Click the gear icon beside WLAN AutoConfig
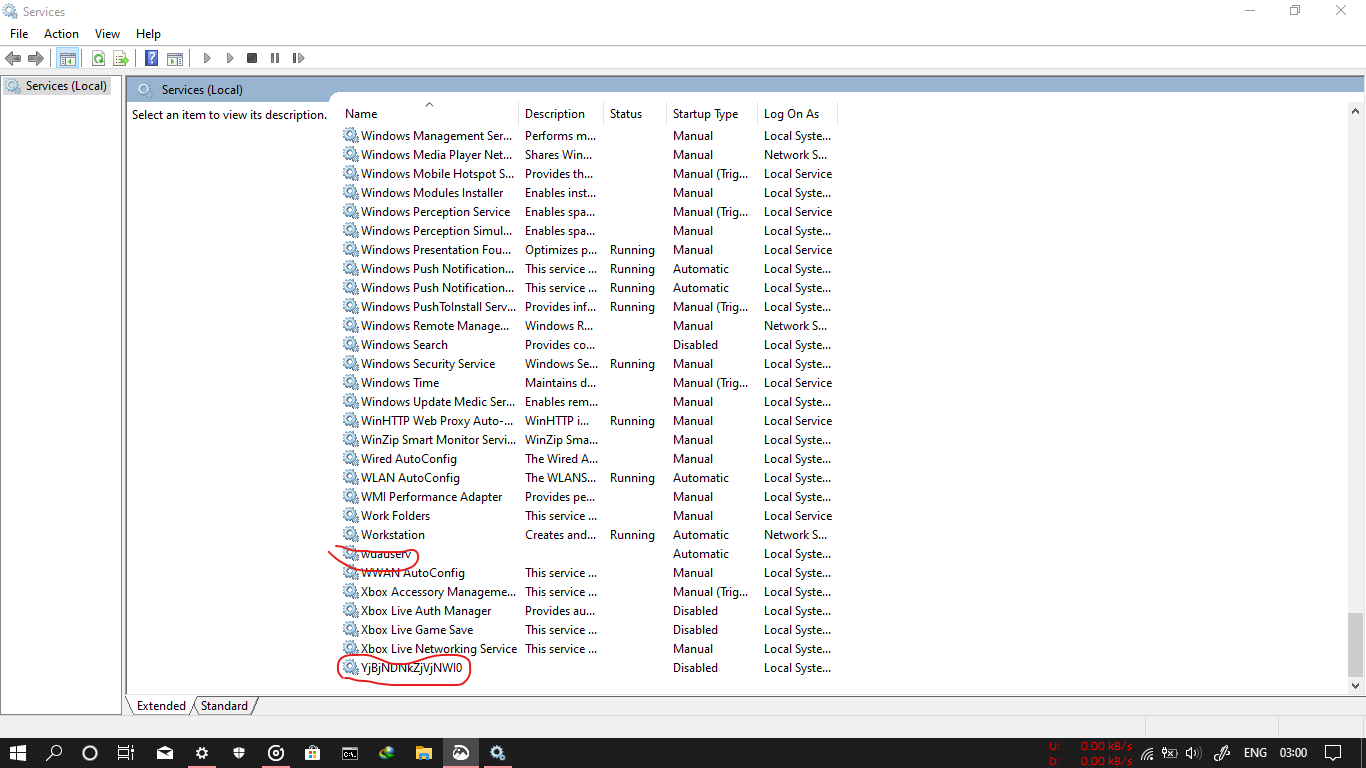 pyautogui.click(x=350, y=478)
